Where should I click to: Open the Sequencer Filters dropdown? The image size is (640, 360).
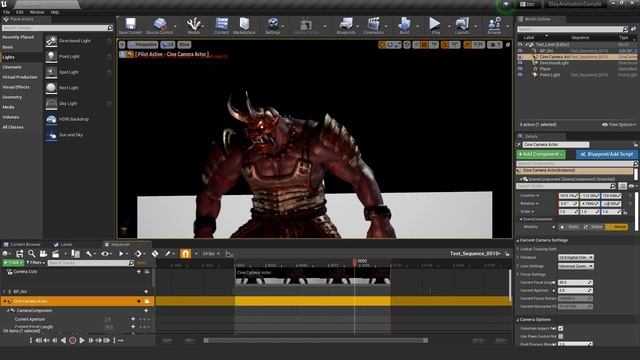(x=36, y=263)
